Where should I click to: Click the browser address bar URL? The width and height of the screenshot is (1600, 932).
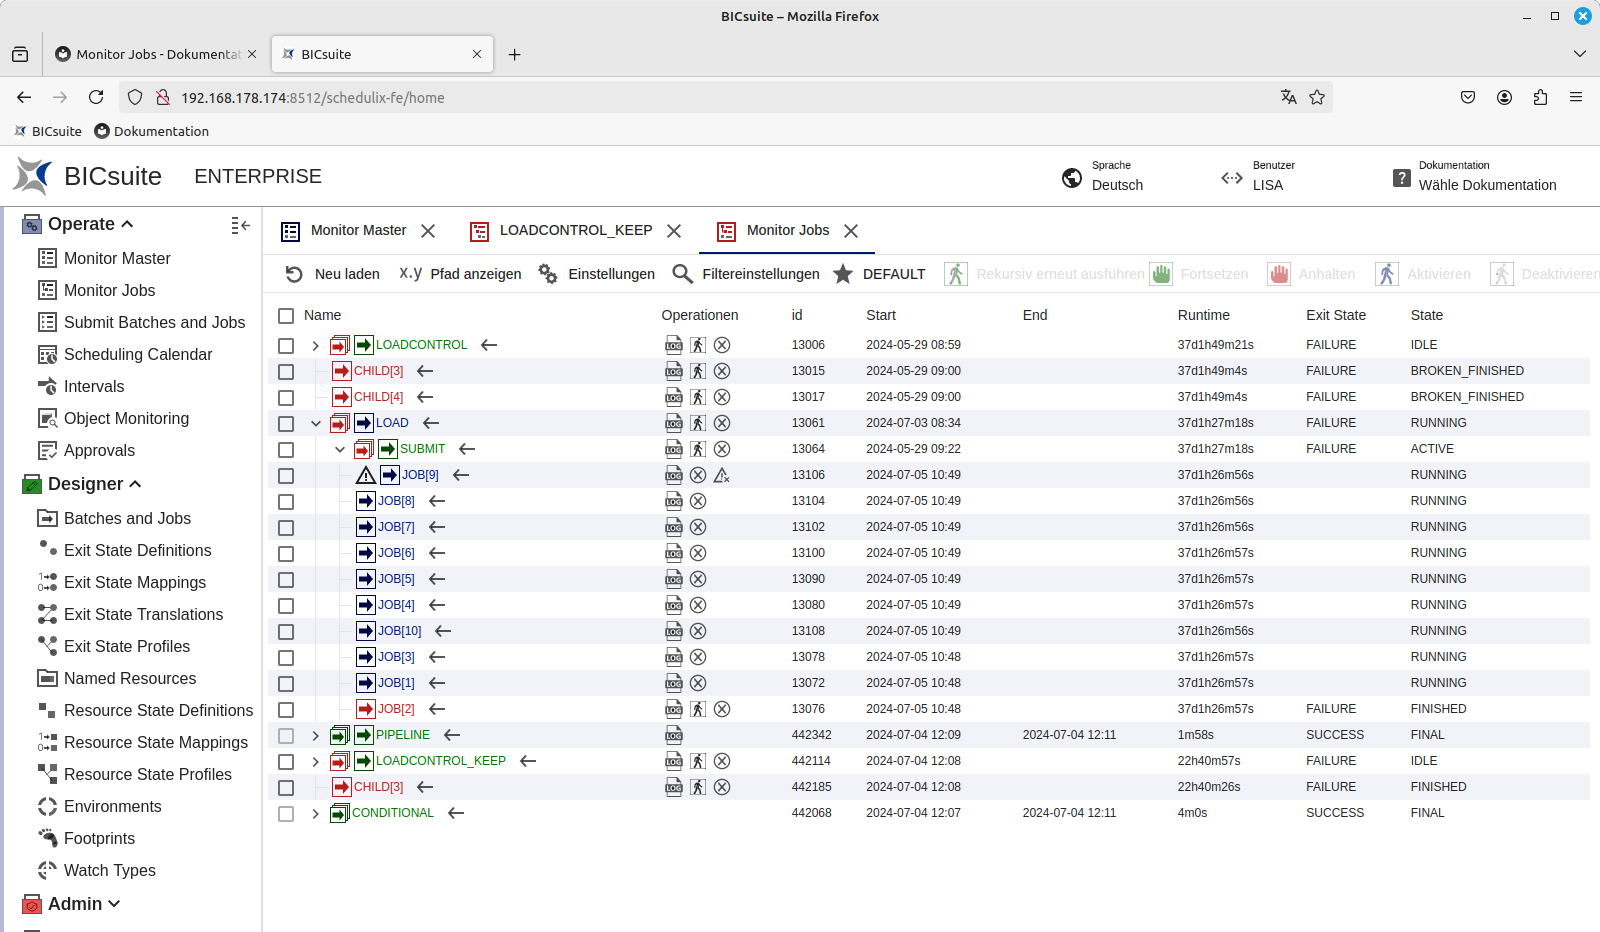312,97
